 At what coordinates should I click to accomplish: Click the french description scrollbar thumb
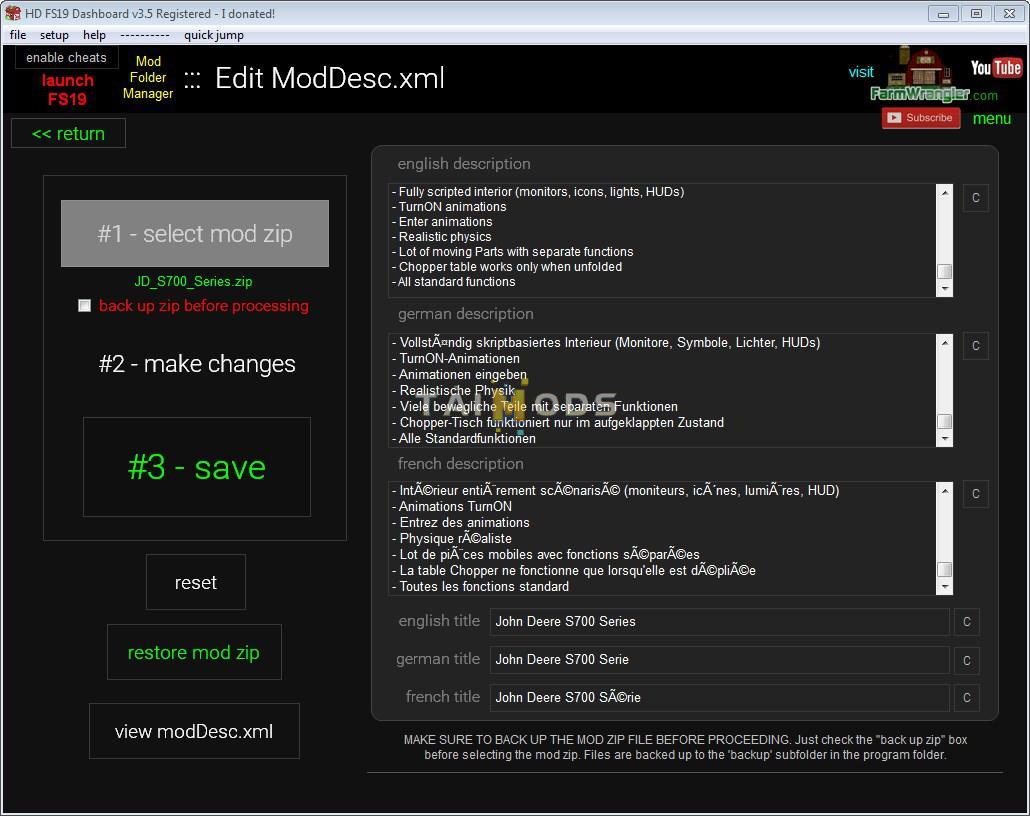pyautogui.click(x=945, y=569)
